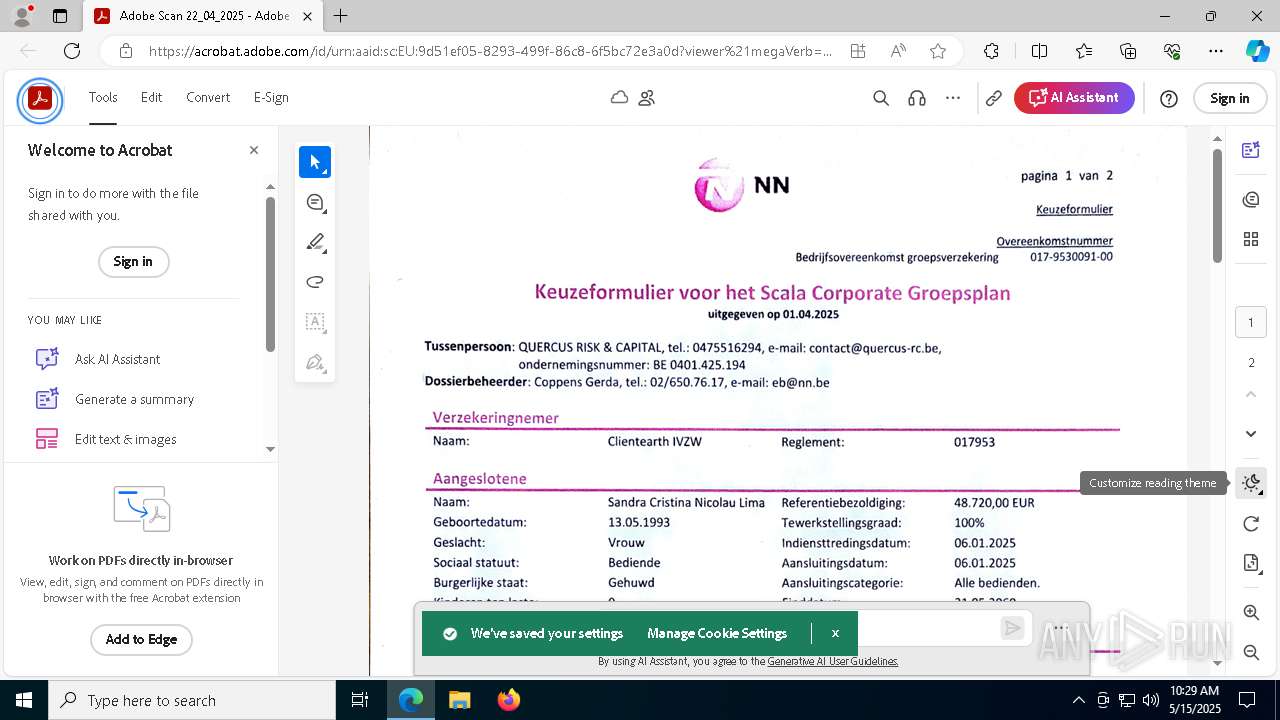Screen dimensions: 1280x720
Task: Click Manage Cookie Settings link
Action: (717, 633)
